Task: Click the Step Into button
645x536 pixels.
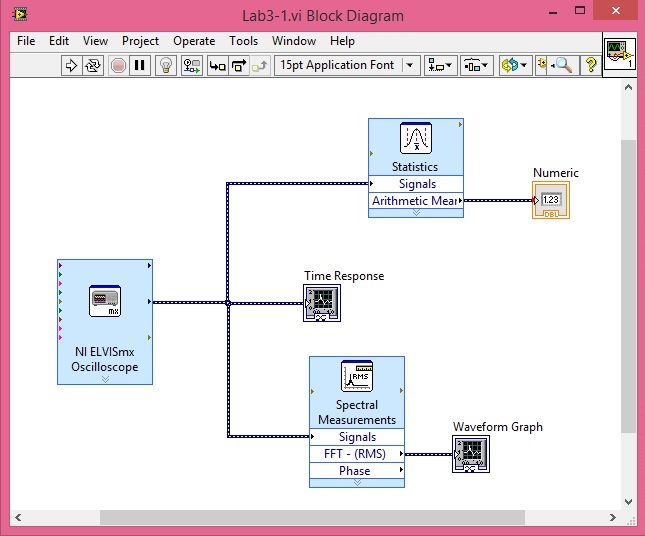Action: (x=217, y=65)
